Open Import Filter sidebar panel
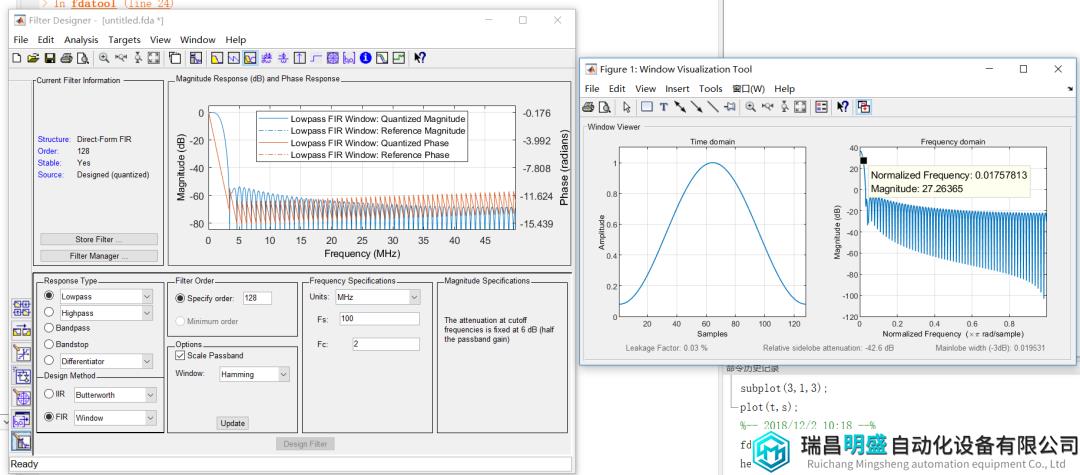Screen dimensions: 1080x475 click(x=21, y=420)
